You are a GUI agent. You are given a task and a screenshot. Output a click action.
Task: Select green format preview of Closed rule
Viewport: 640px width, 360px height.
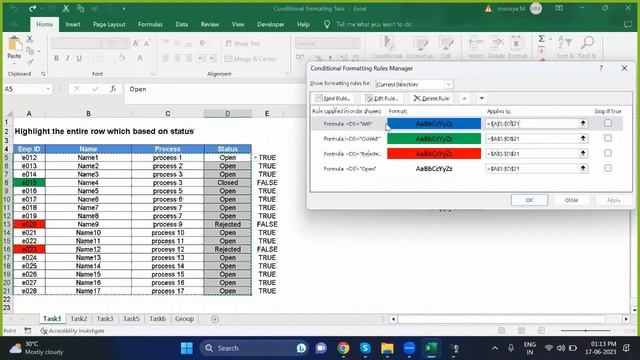tap(434, 139)
